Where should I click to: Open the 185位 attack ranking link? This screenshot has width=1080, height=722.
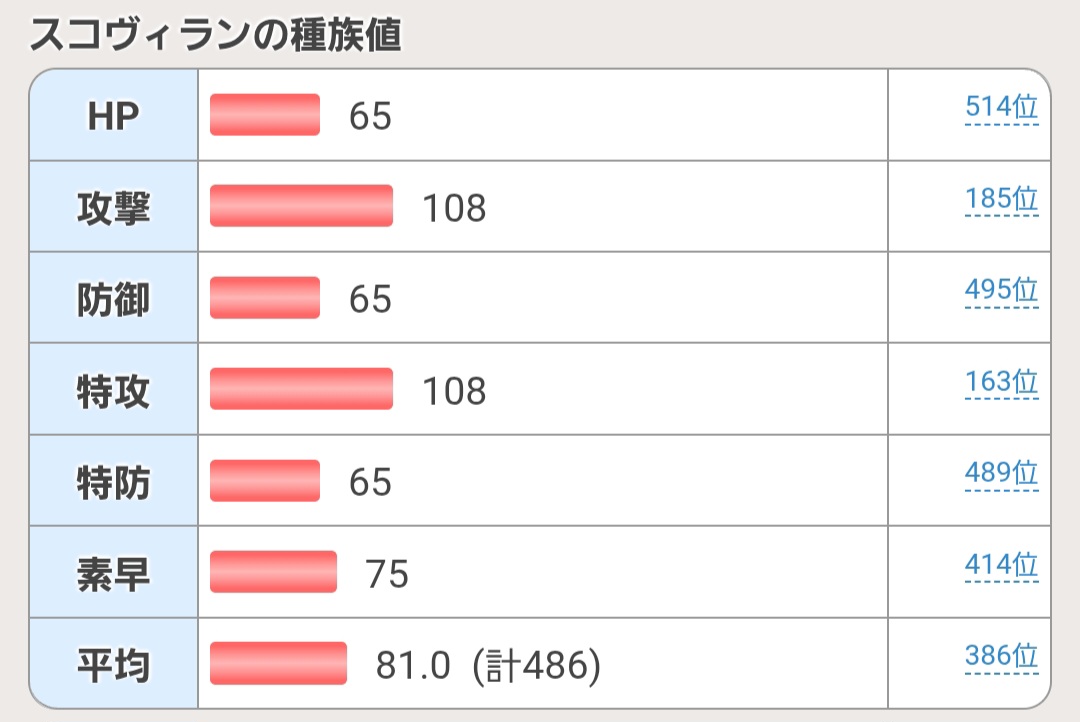1001,199
